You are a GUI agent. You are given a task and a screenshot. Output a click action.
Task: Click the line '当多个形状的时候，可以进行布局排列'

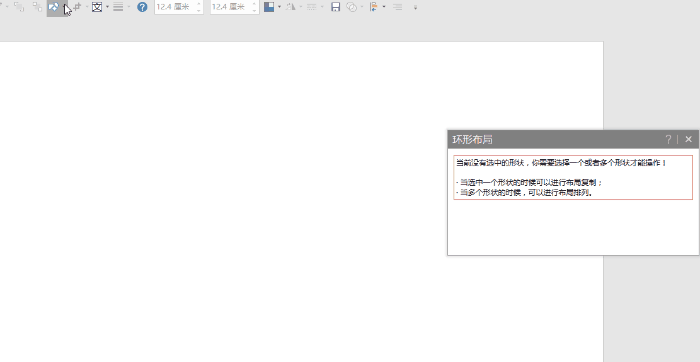pyautogui.click(x=526, y=193)
